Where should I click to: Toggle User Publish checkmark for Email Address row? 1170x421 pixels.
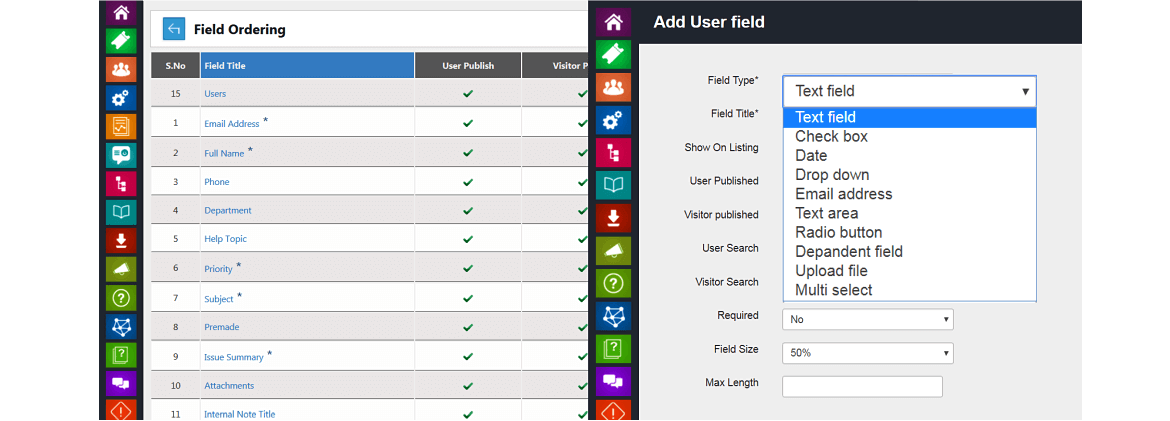(468, 123)
